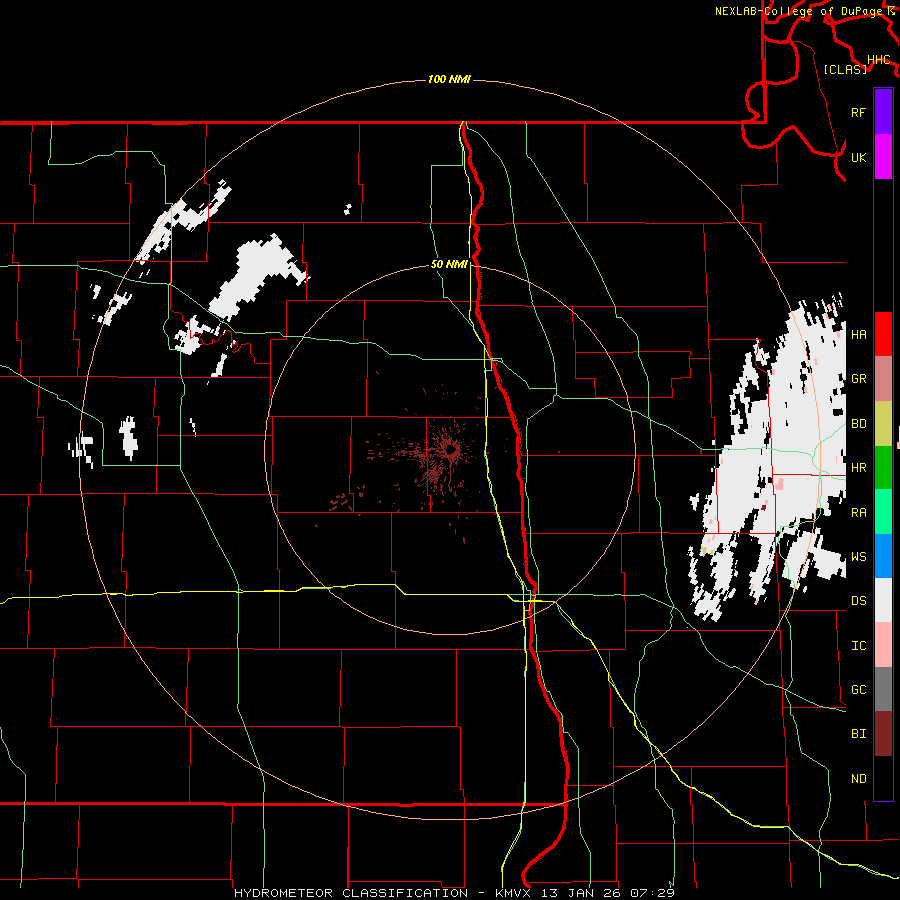Select the GC gray legend swatch
Screen dimensions: 900x900
883,689
